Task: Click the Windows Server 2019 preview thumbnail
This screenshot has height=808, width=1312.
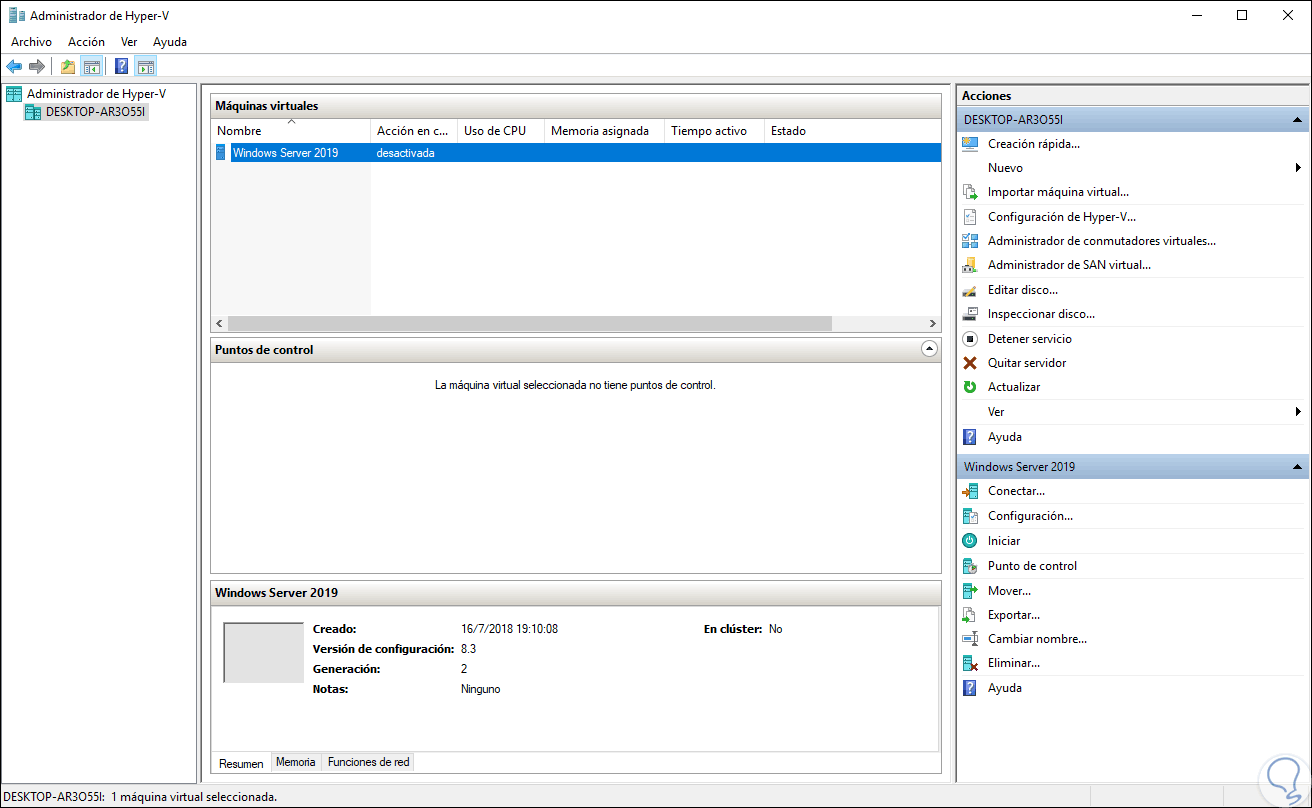Action: coord(263,653)
